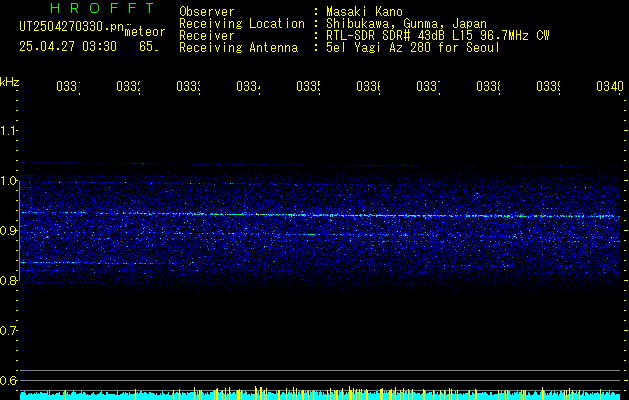The height and width of the screenshot is (400, 629).
Task: Click the 0331 time marker
Action: tap(68, 86)
